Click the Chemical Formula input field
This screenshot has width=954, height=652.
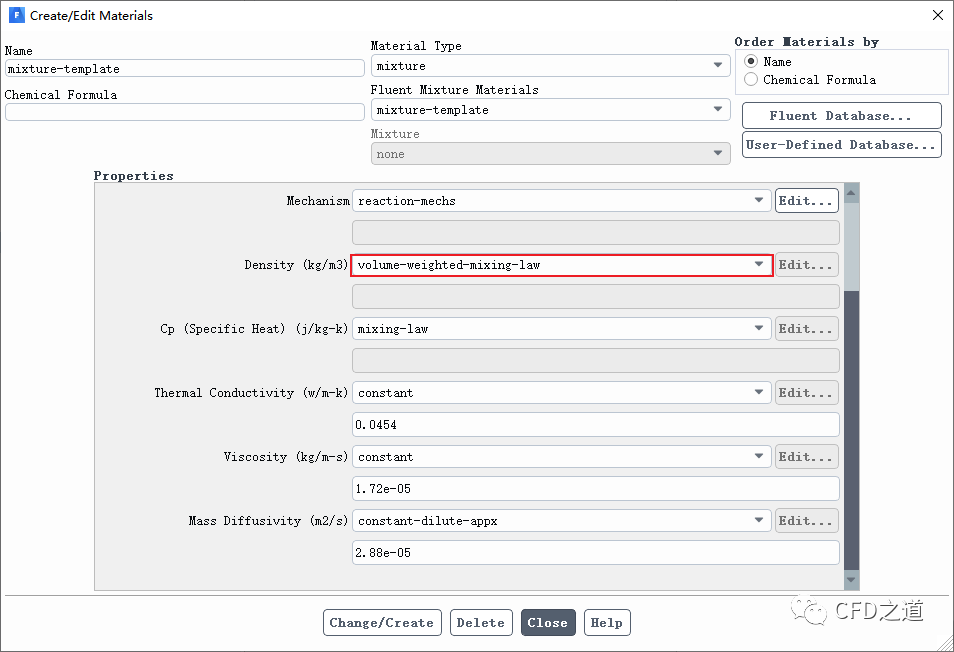pos(185,112)
